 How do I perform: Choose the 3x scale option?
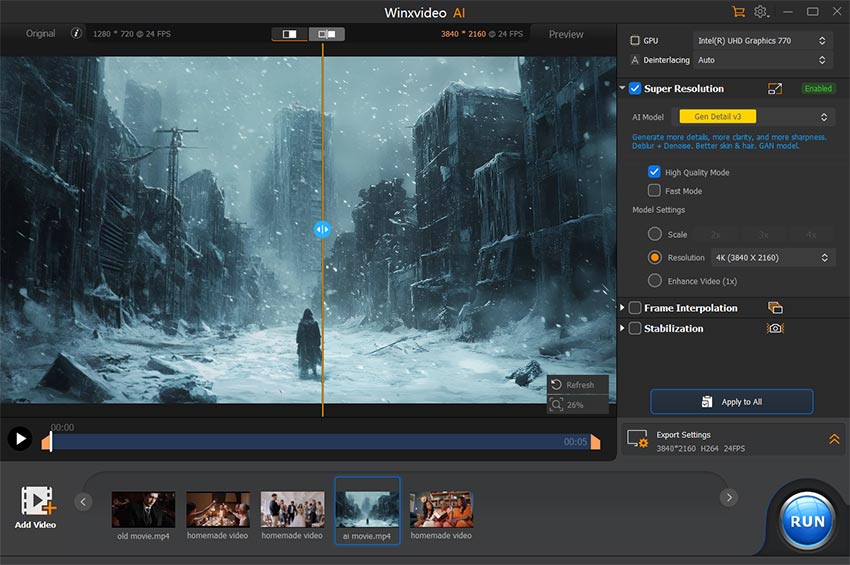point(763,235)
